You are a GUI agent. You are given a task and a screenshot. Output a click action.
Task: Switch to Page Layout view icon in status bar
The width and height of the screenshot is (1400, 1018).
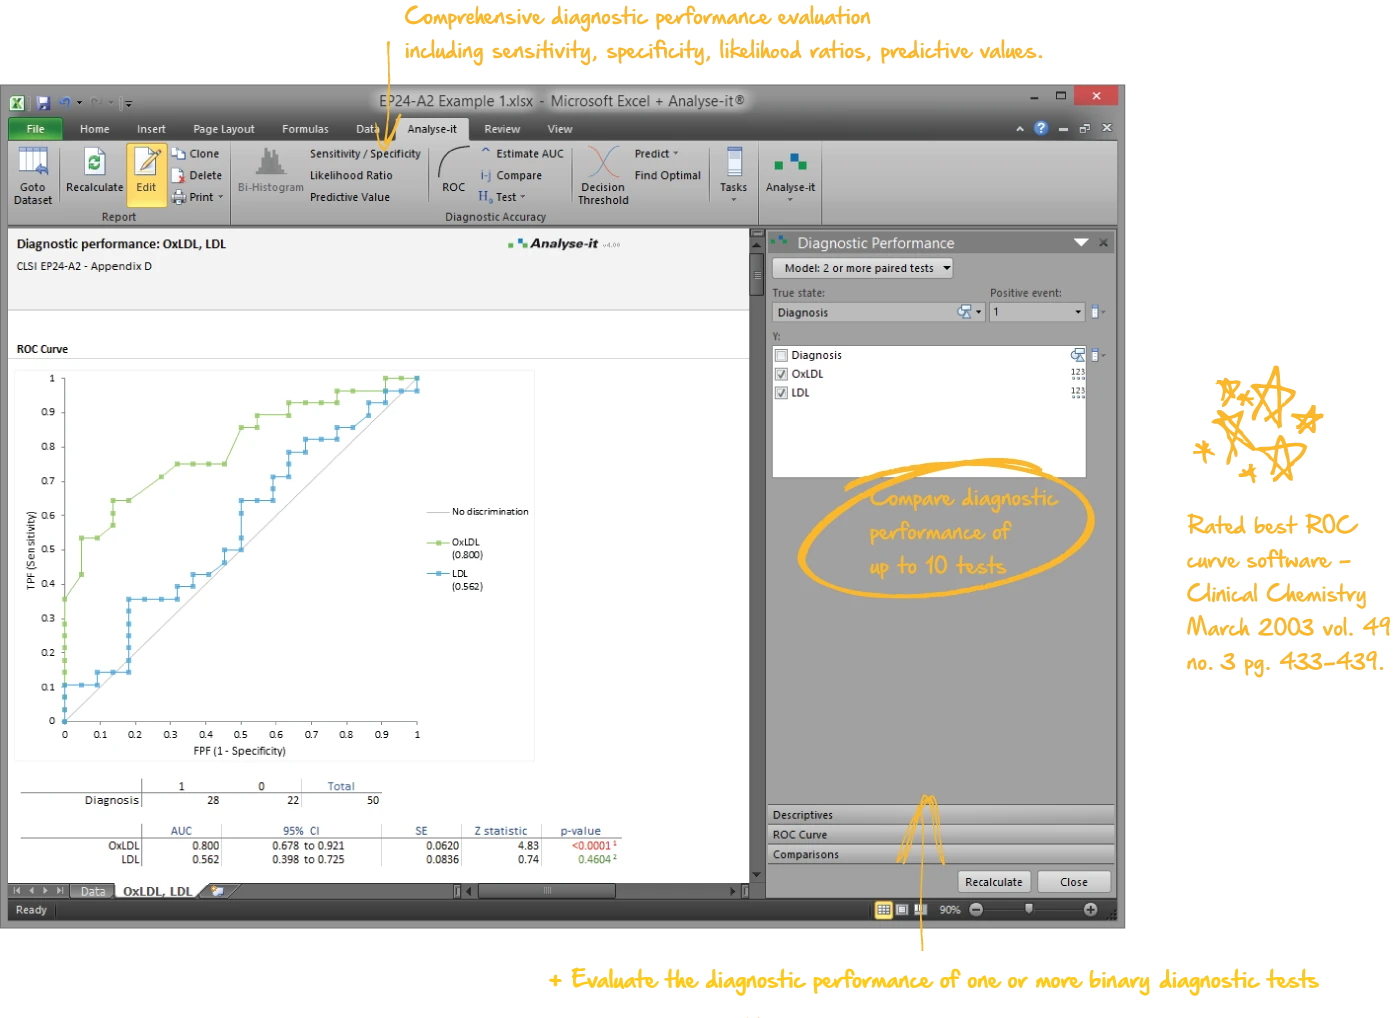pyautogui.click(x=902, y=910)
